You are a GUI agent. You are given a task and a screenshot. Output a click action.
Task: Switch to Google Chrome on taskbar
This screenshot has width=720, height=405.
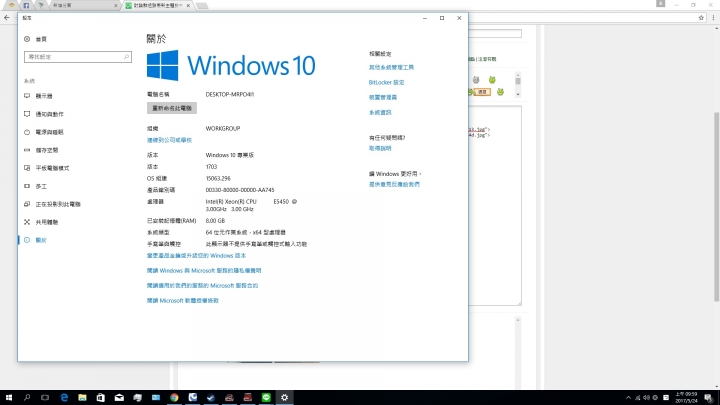pos(174,398)
